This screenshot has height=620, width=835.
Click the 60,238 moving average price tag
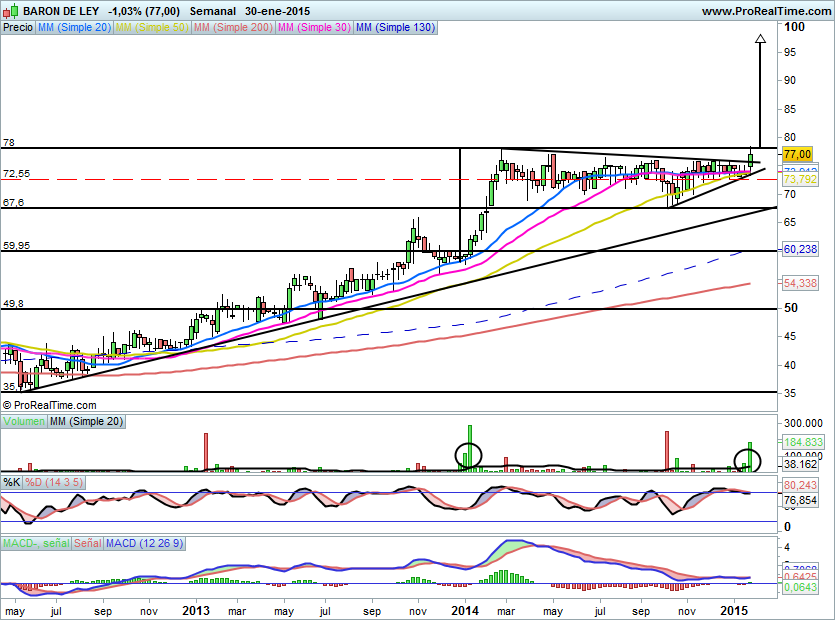[801, 249]
